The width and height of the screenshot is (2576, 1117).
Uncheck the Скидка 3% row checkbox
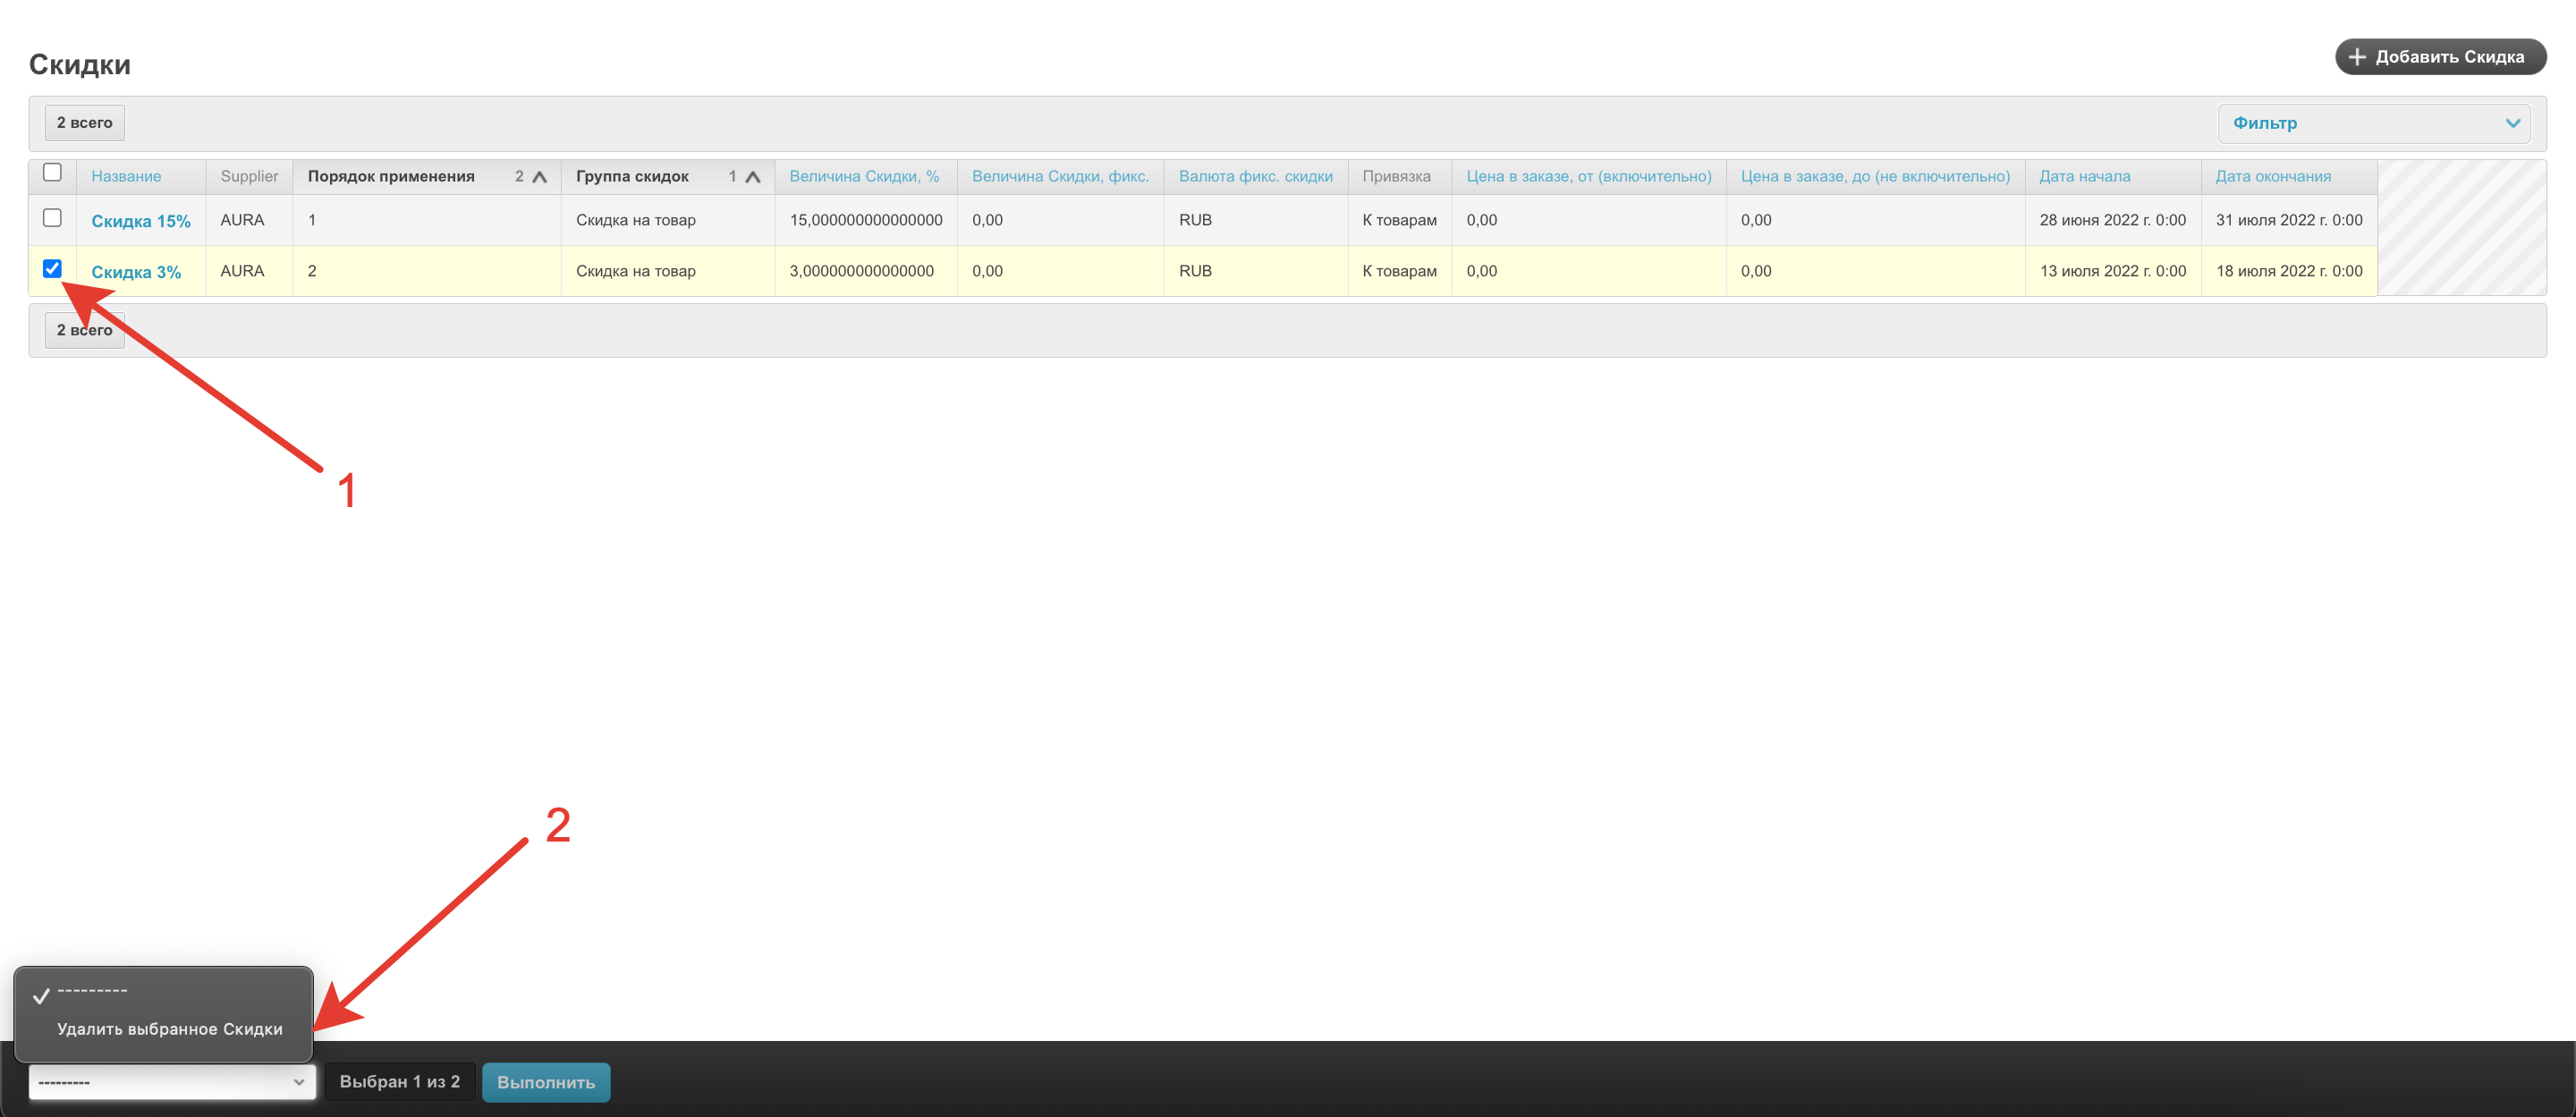(53, 269)
